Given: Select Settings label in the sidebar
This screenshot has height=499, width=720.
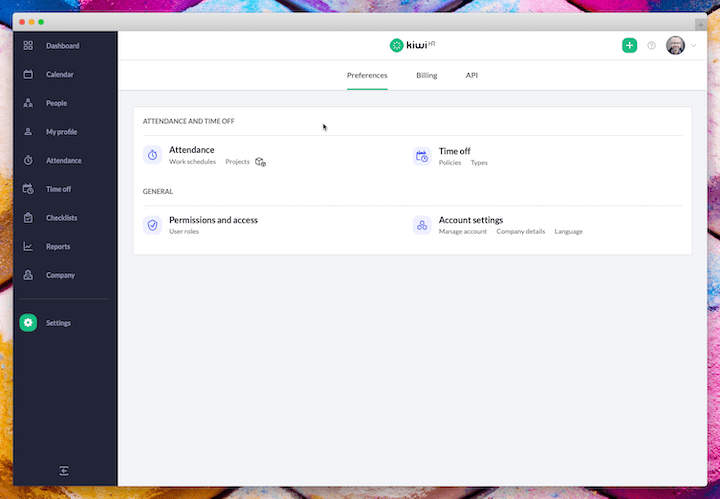Looking at the screenshot, I should point(58,323).
